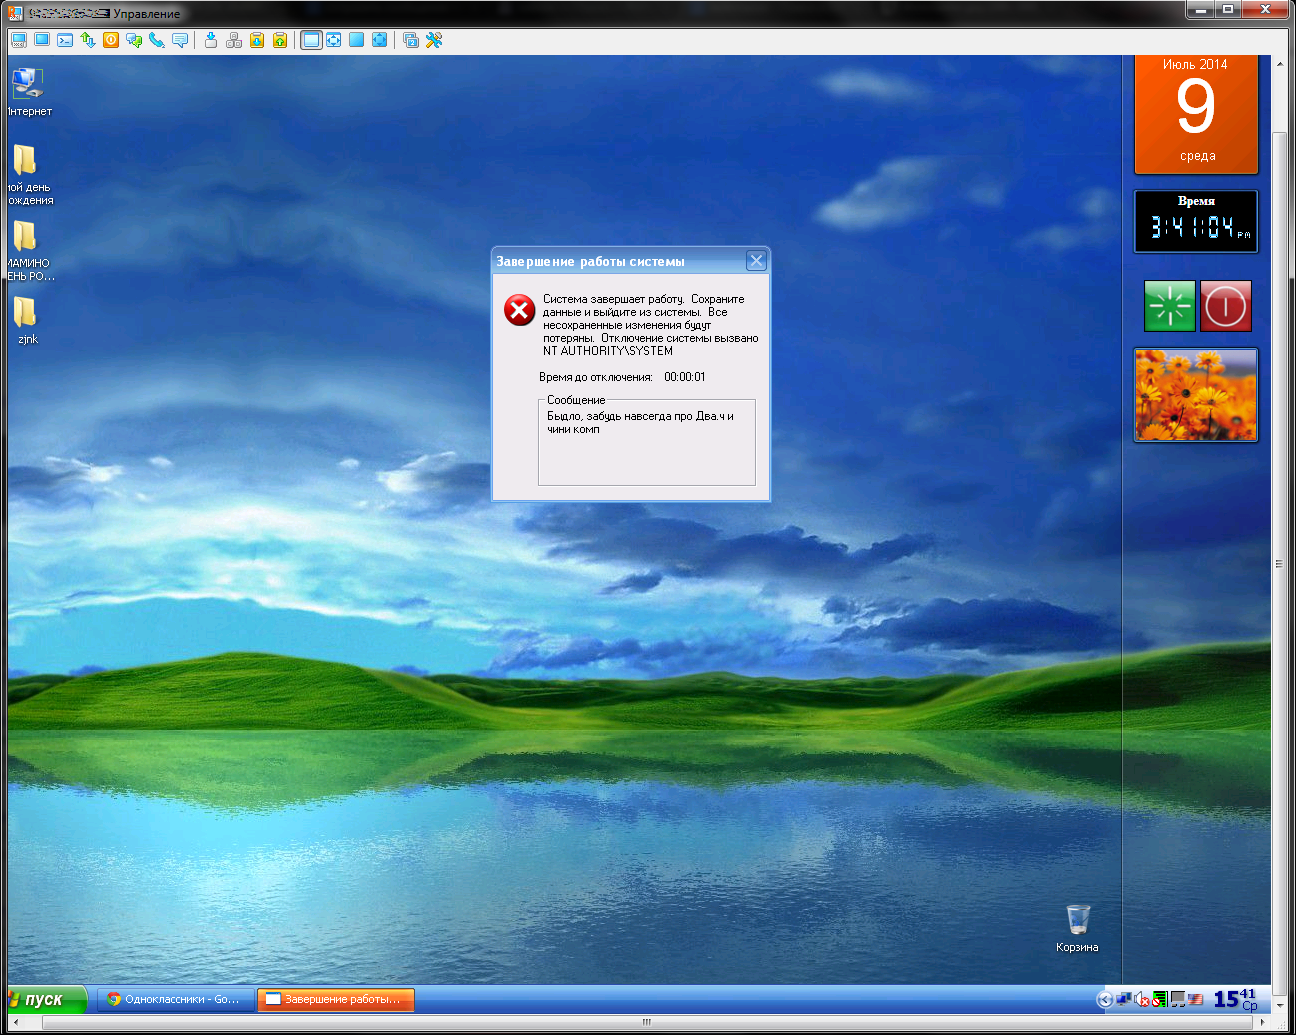Screen dimensions: 1296x1035
Task: Click the green restart gadget button
Action: click(x=1170, y=305)
